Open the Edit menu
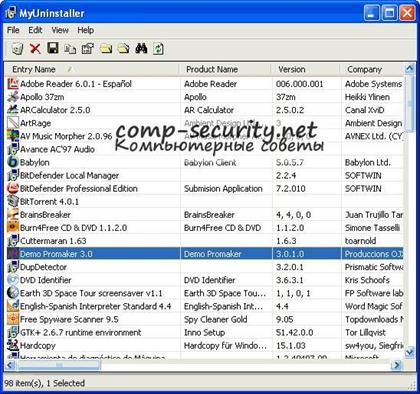Screen dimensions: 420x394 click(35, 30)
